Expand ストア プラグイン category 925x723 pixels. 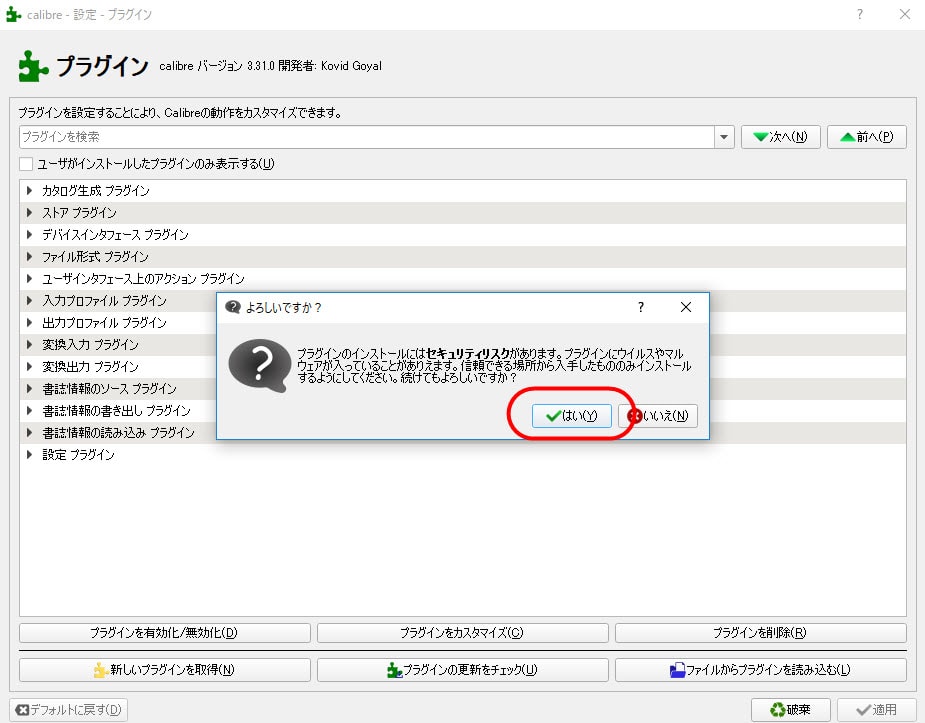[29, 212]
